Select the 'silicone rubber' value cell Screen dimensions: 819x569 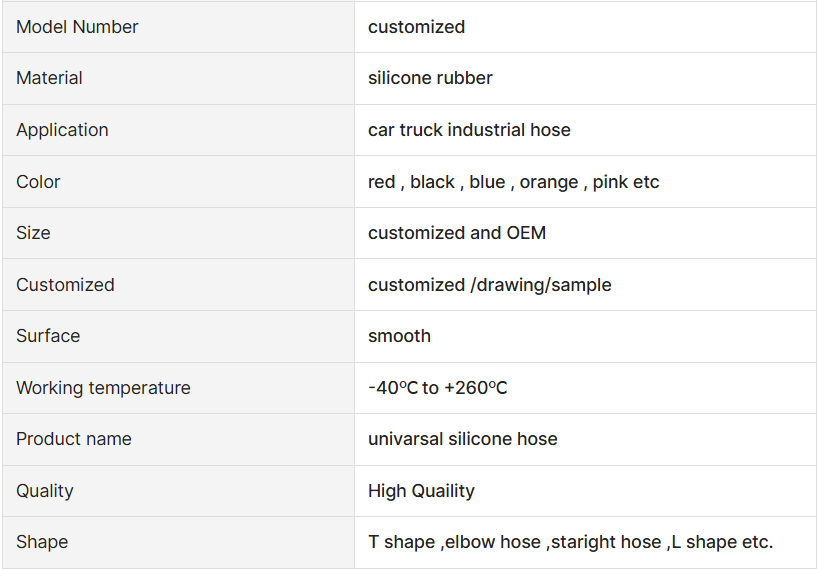[585, 78]
